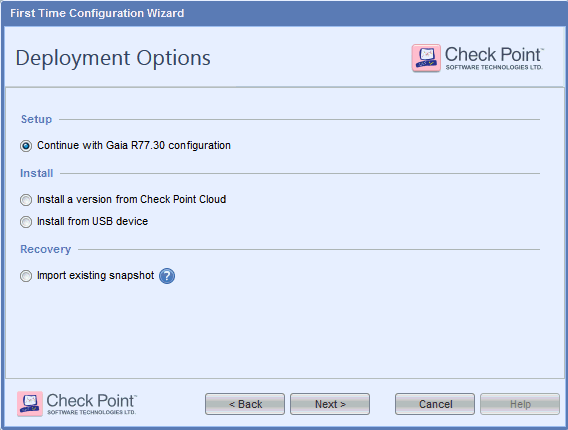Viewport: 568px width, 430px height.
Task: Click the blue help icon beside Import existing snapshot
Action: 167,276
